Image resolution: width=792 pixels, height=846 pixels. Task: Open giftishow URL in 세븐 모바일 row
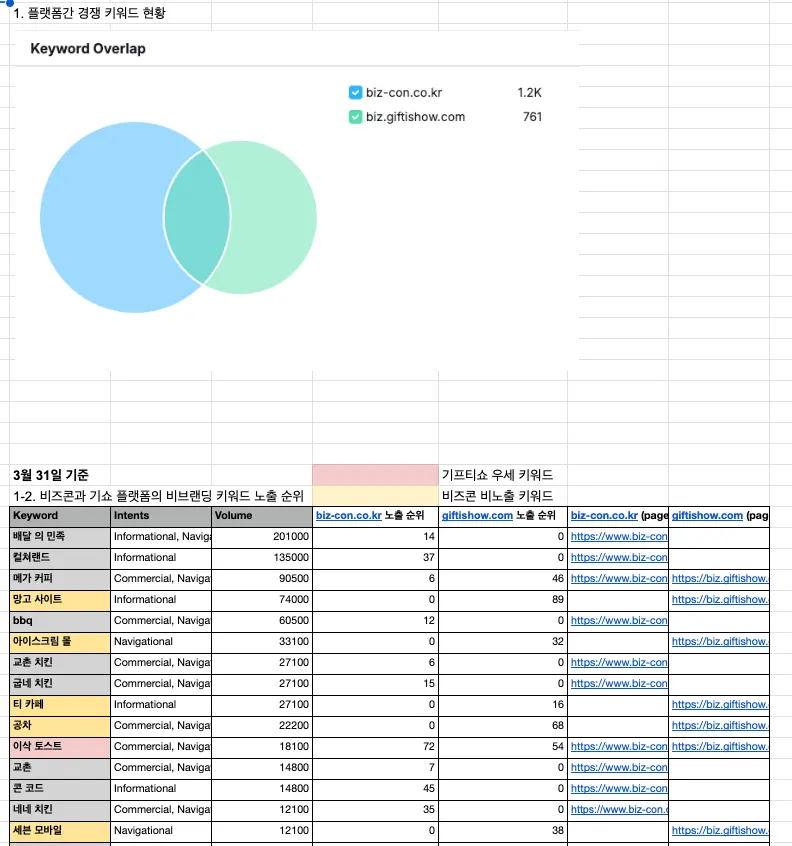pos(720,831)
